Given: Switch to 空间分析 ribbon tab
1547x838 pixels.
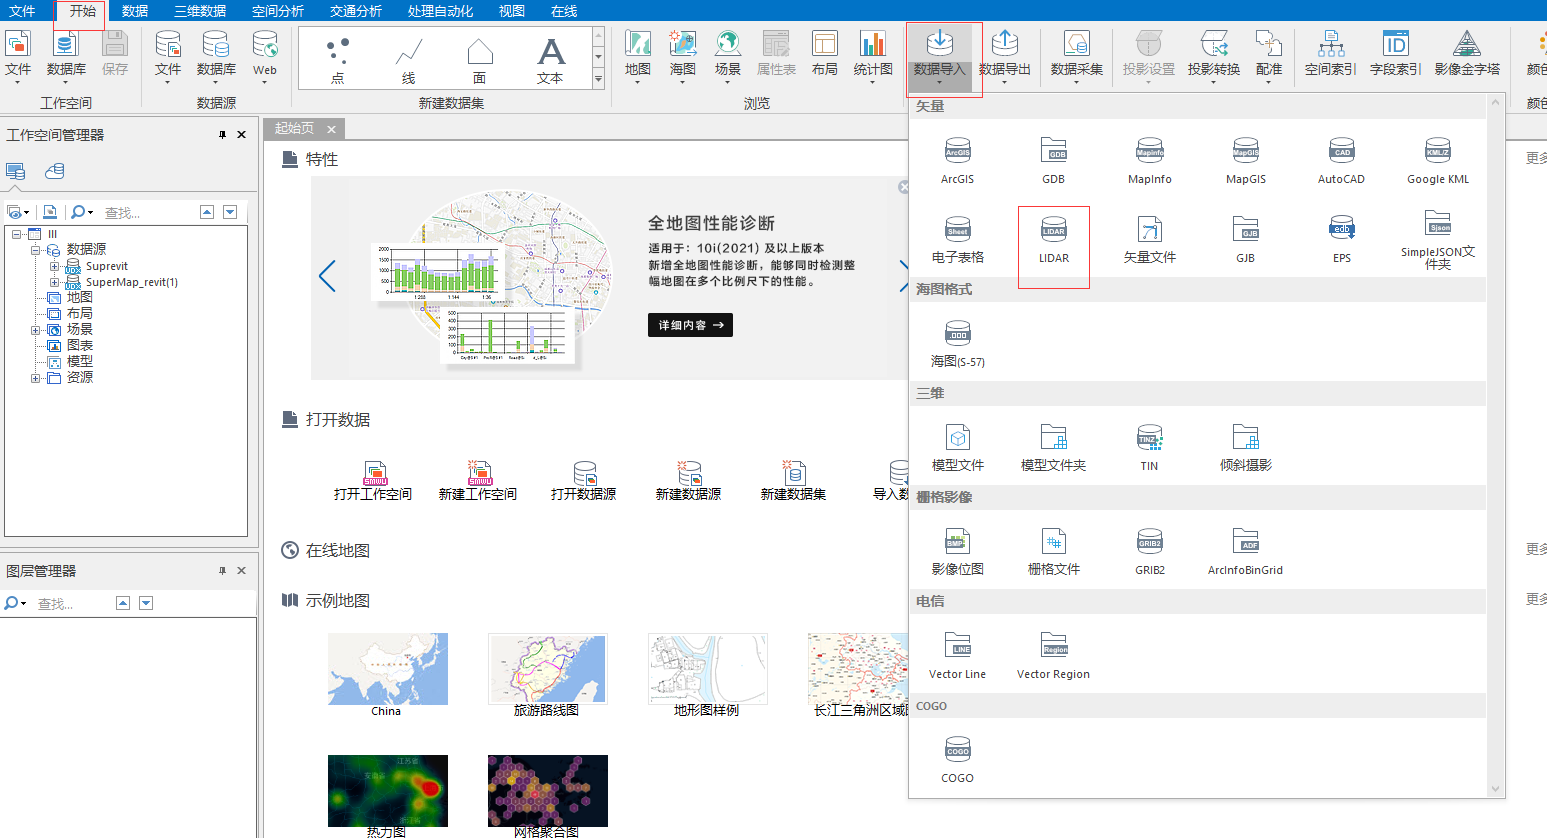Looking at the screenshot, I should click(278, 11).
